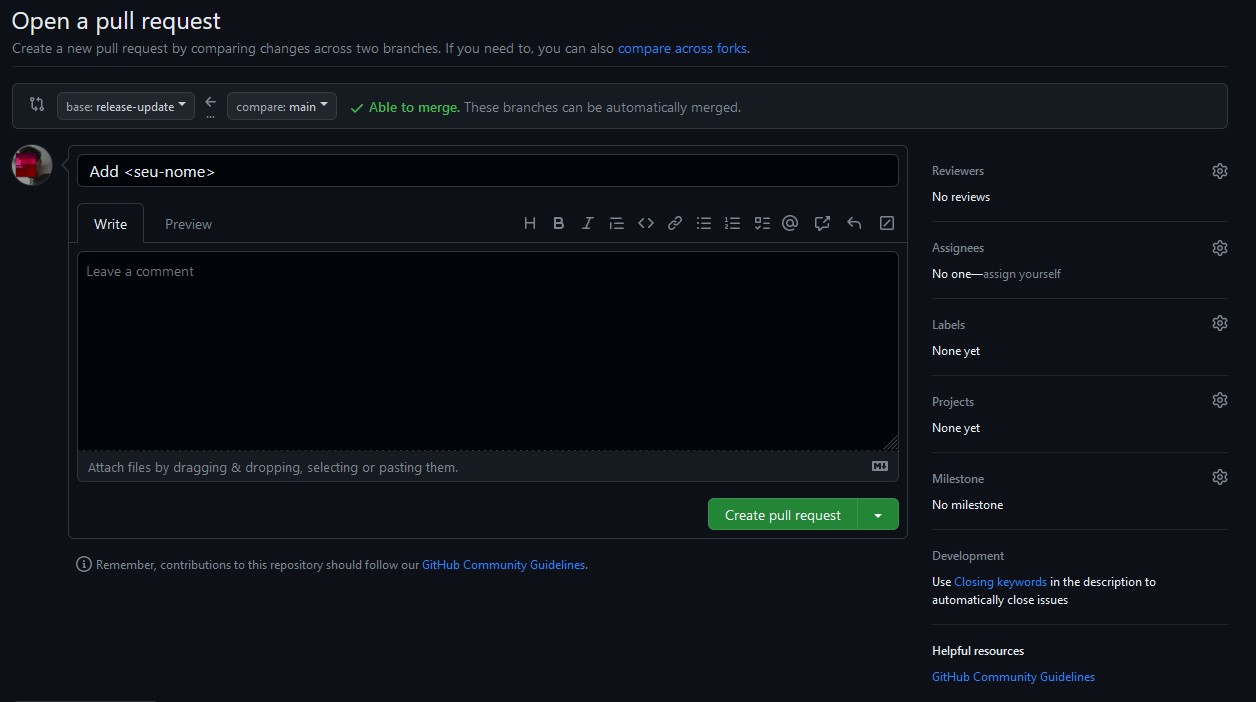Click the pull request title field
The image size is (1256, 702).
(x=488, y=171)
